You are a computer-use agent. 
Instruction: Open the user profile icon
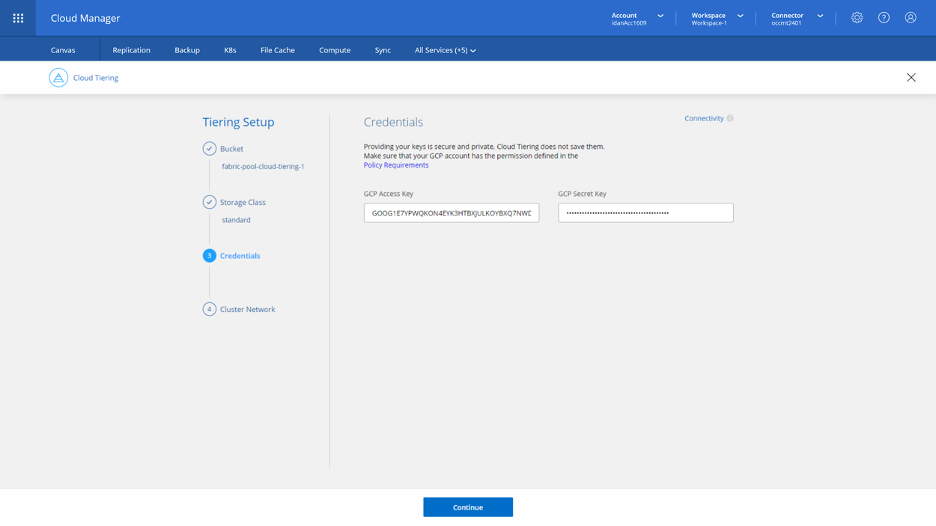[910, 18]
